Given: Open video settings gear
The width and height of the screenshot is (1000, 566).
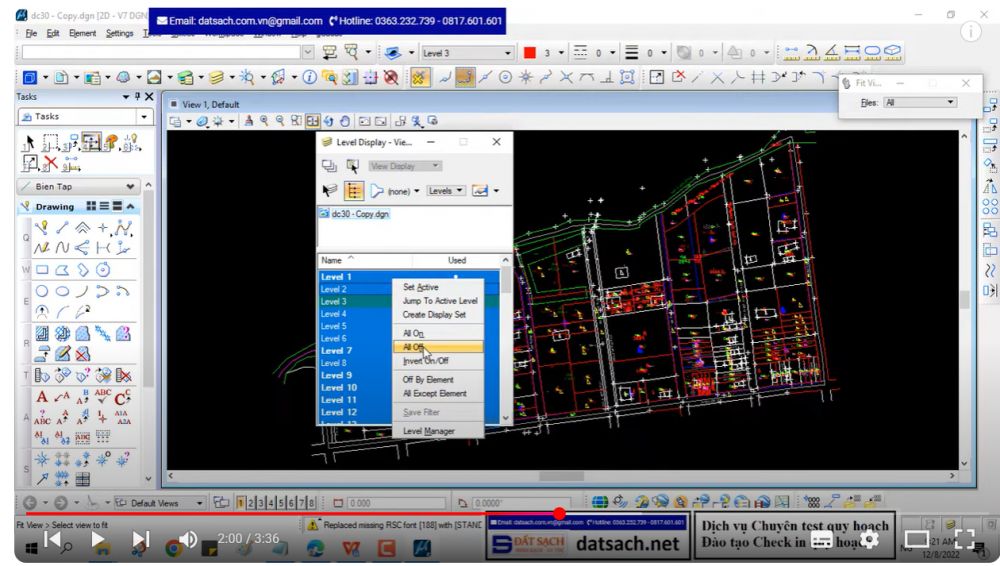Looking at the screenshot, I should coord(869,540).
